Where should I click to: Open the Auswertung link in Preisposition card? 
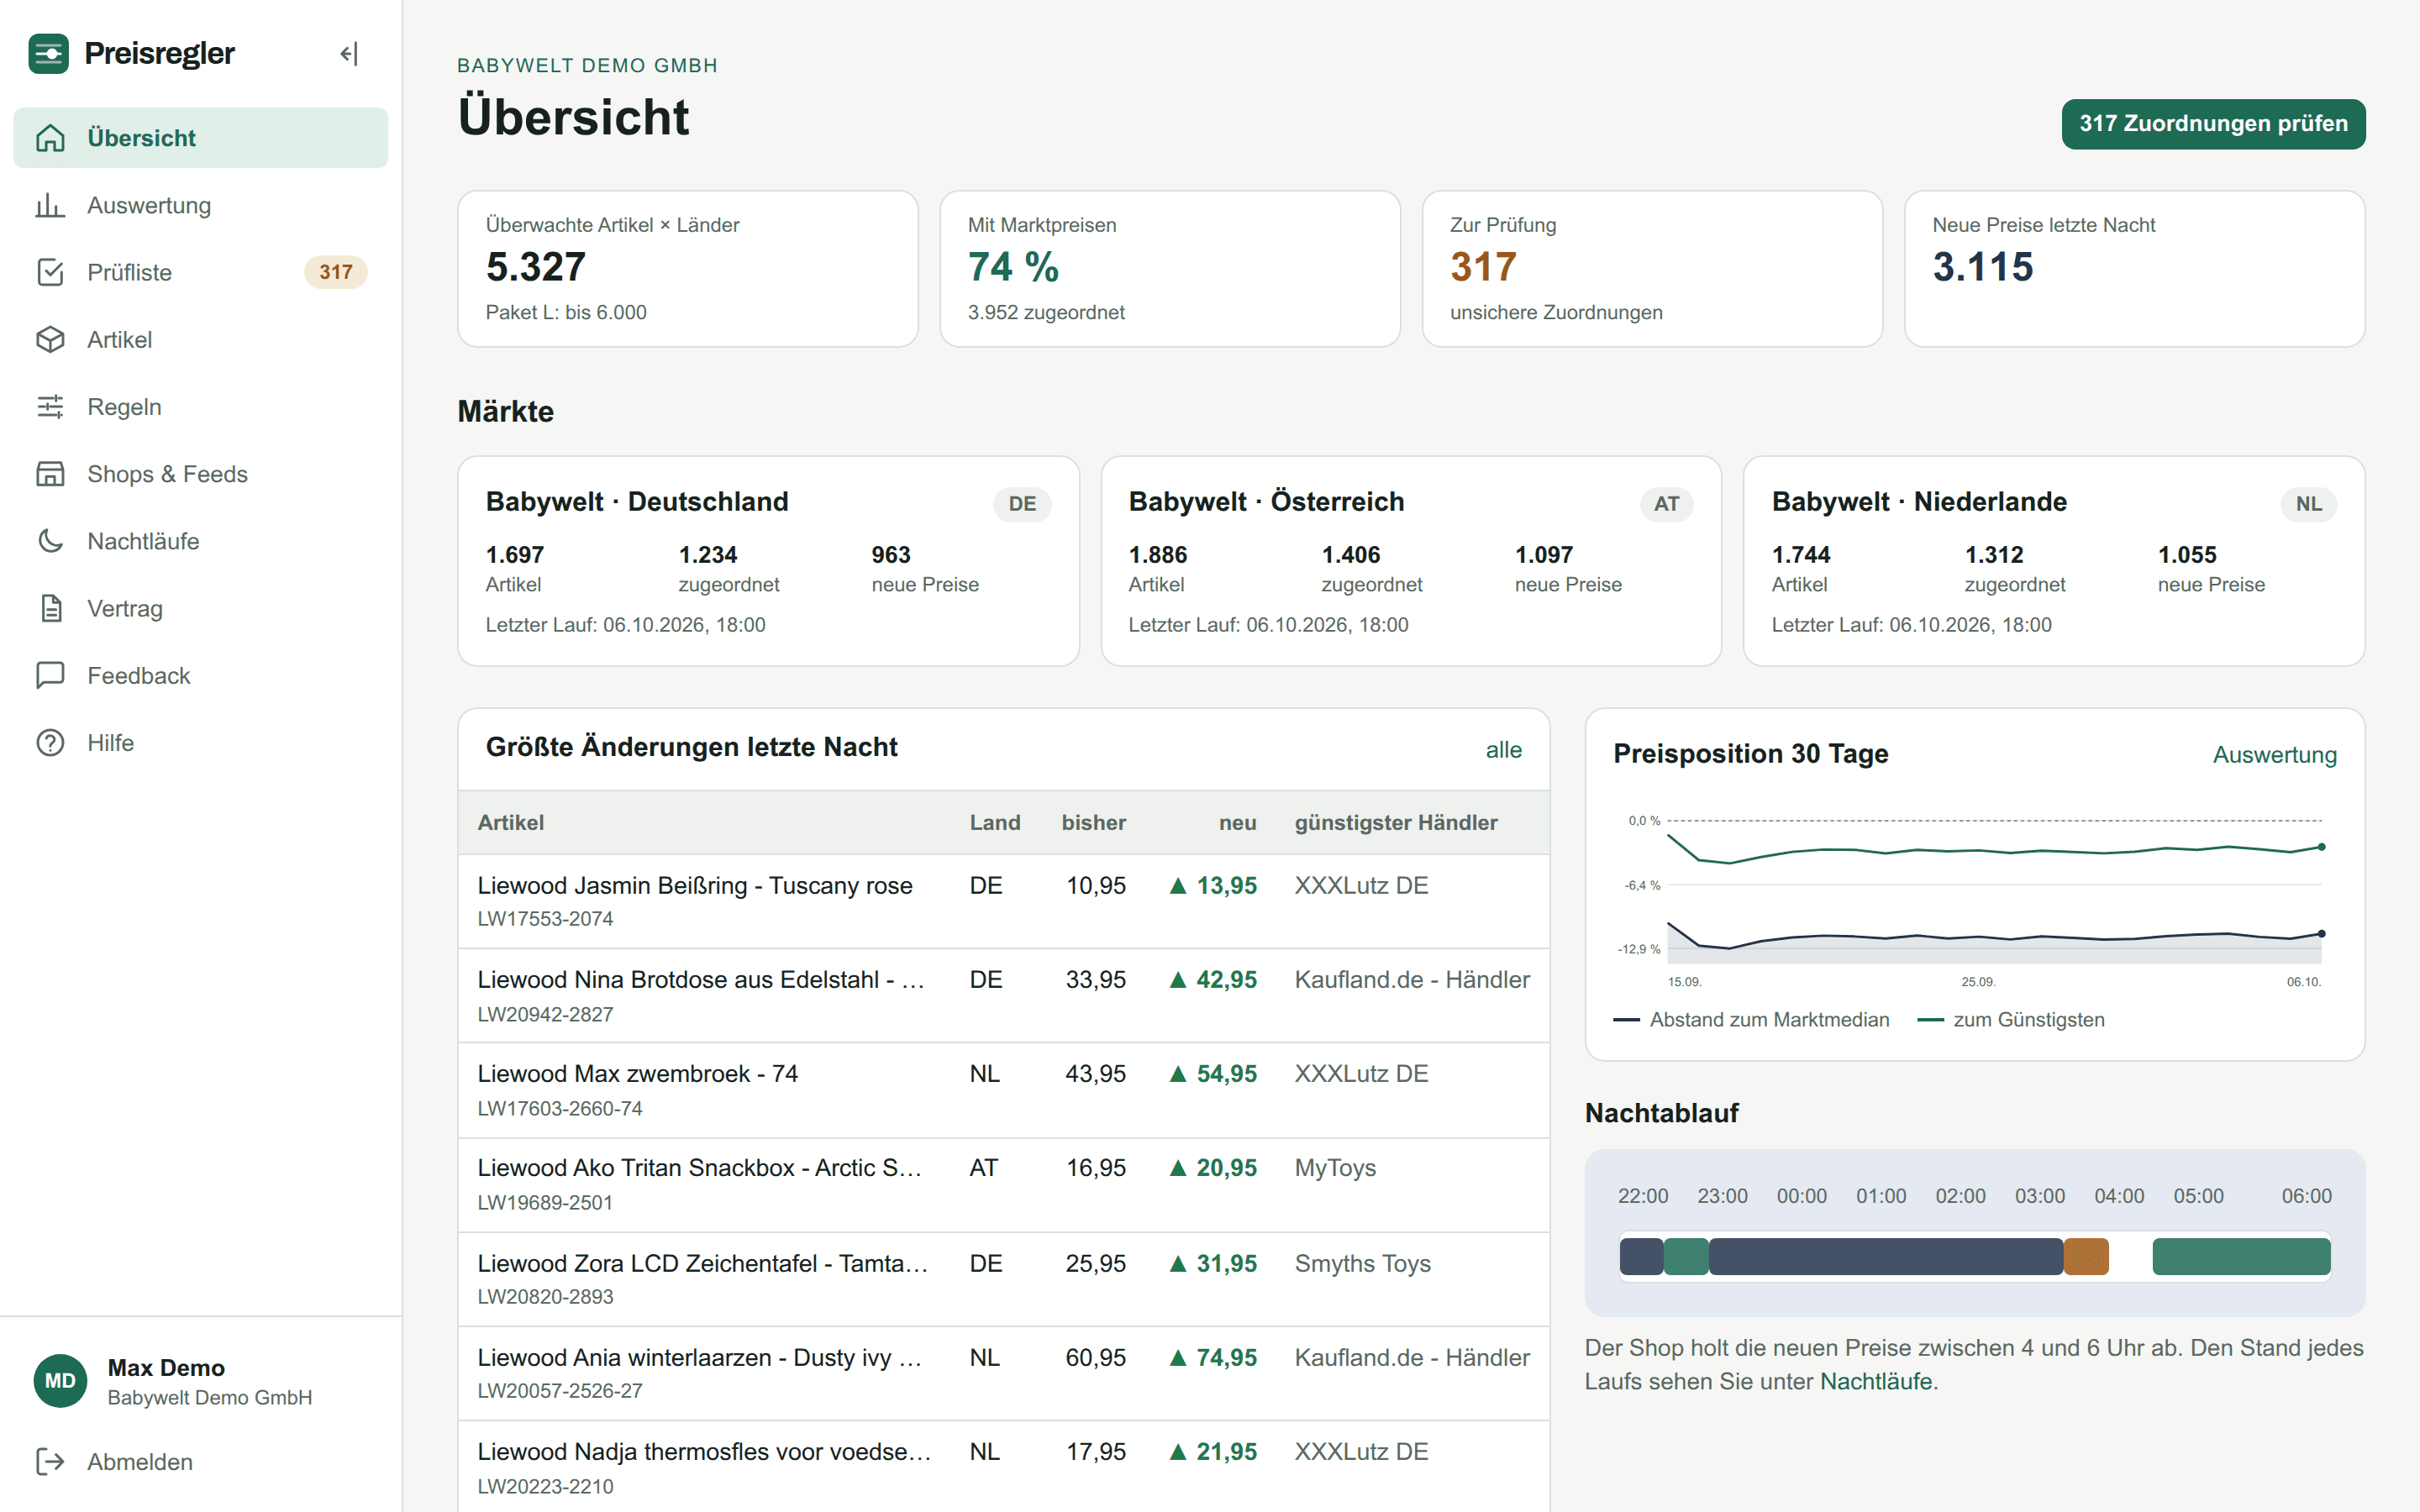click(2274, 755)
